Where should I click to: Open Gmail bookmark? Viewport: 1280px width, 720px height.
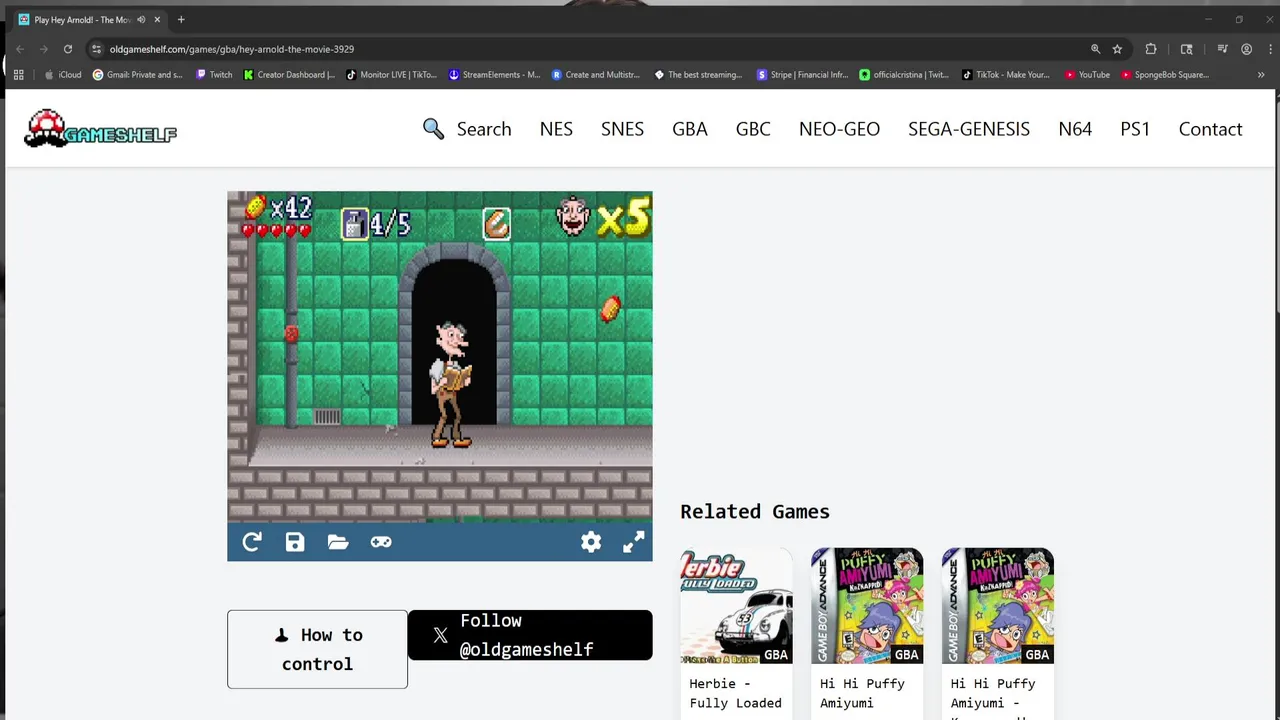[138, 74]
